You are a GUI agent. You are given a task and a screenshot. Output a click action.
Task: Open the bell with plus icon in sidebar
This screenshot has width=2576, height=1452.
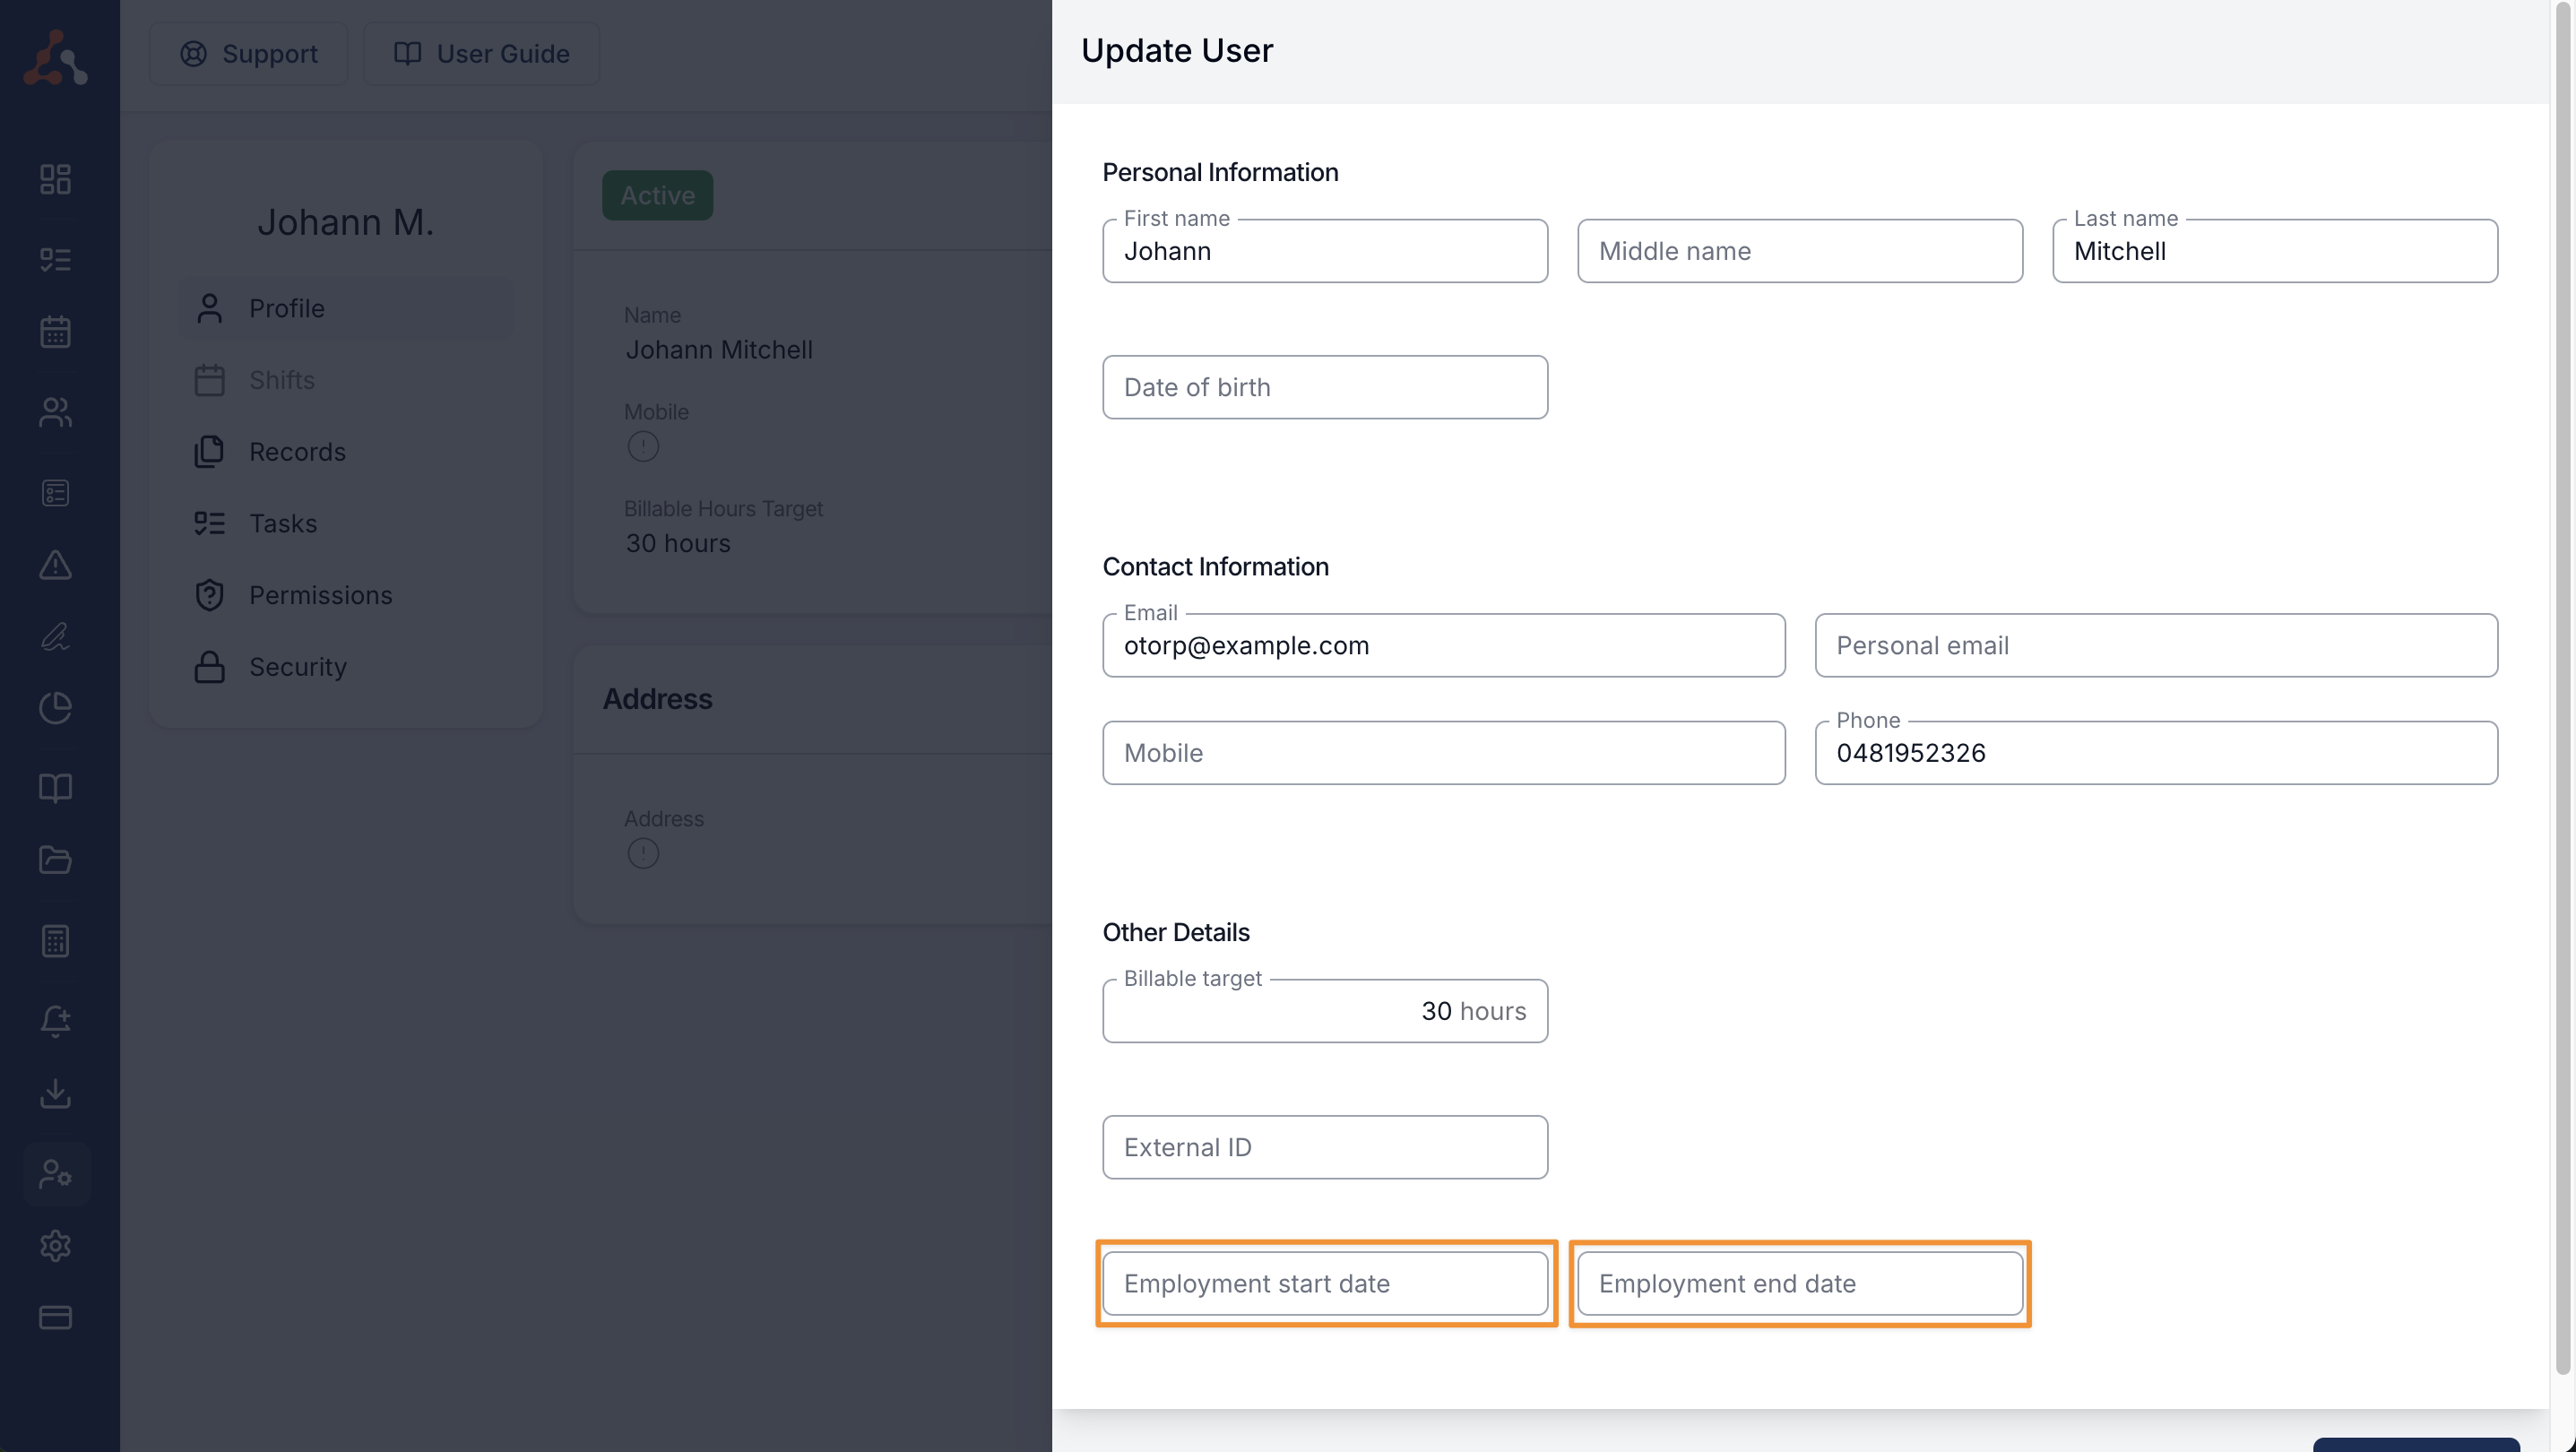pyautogui.click(x=55, y=1021)
